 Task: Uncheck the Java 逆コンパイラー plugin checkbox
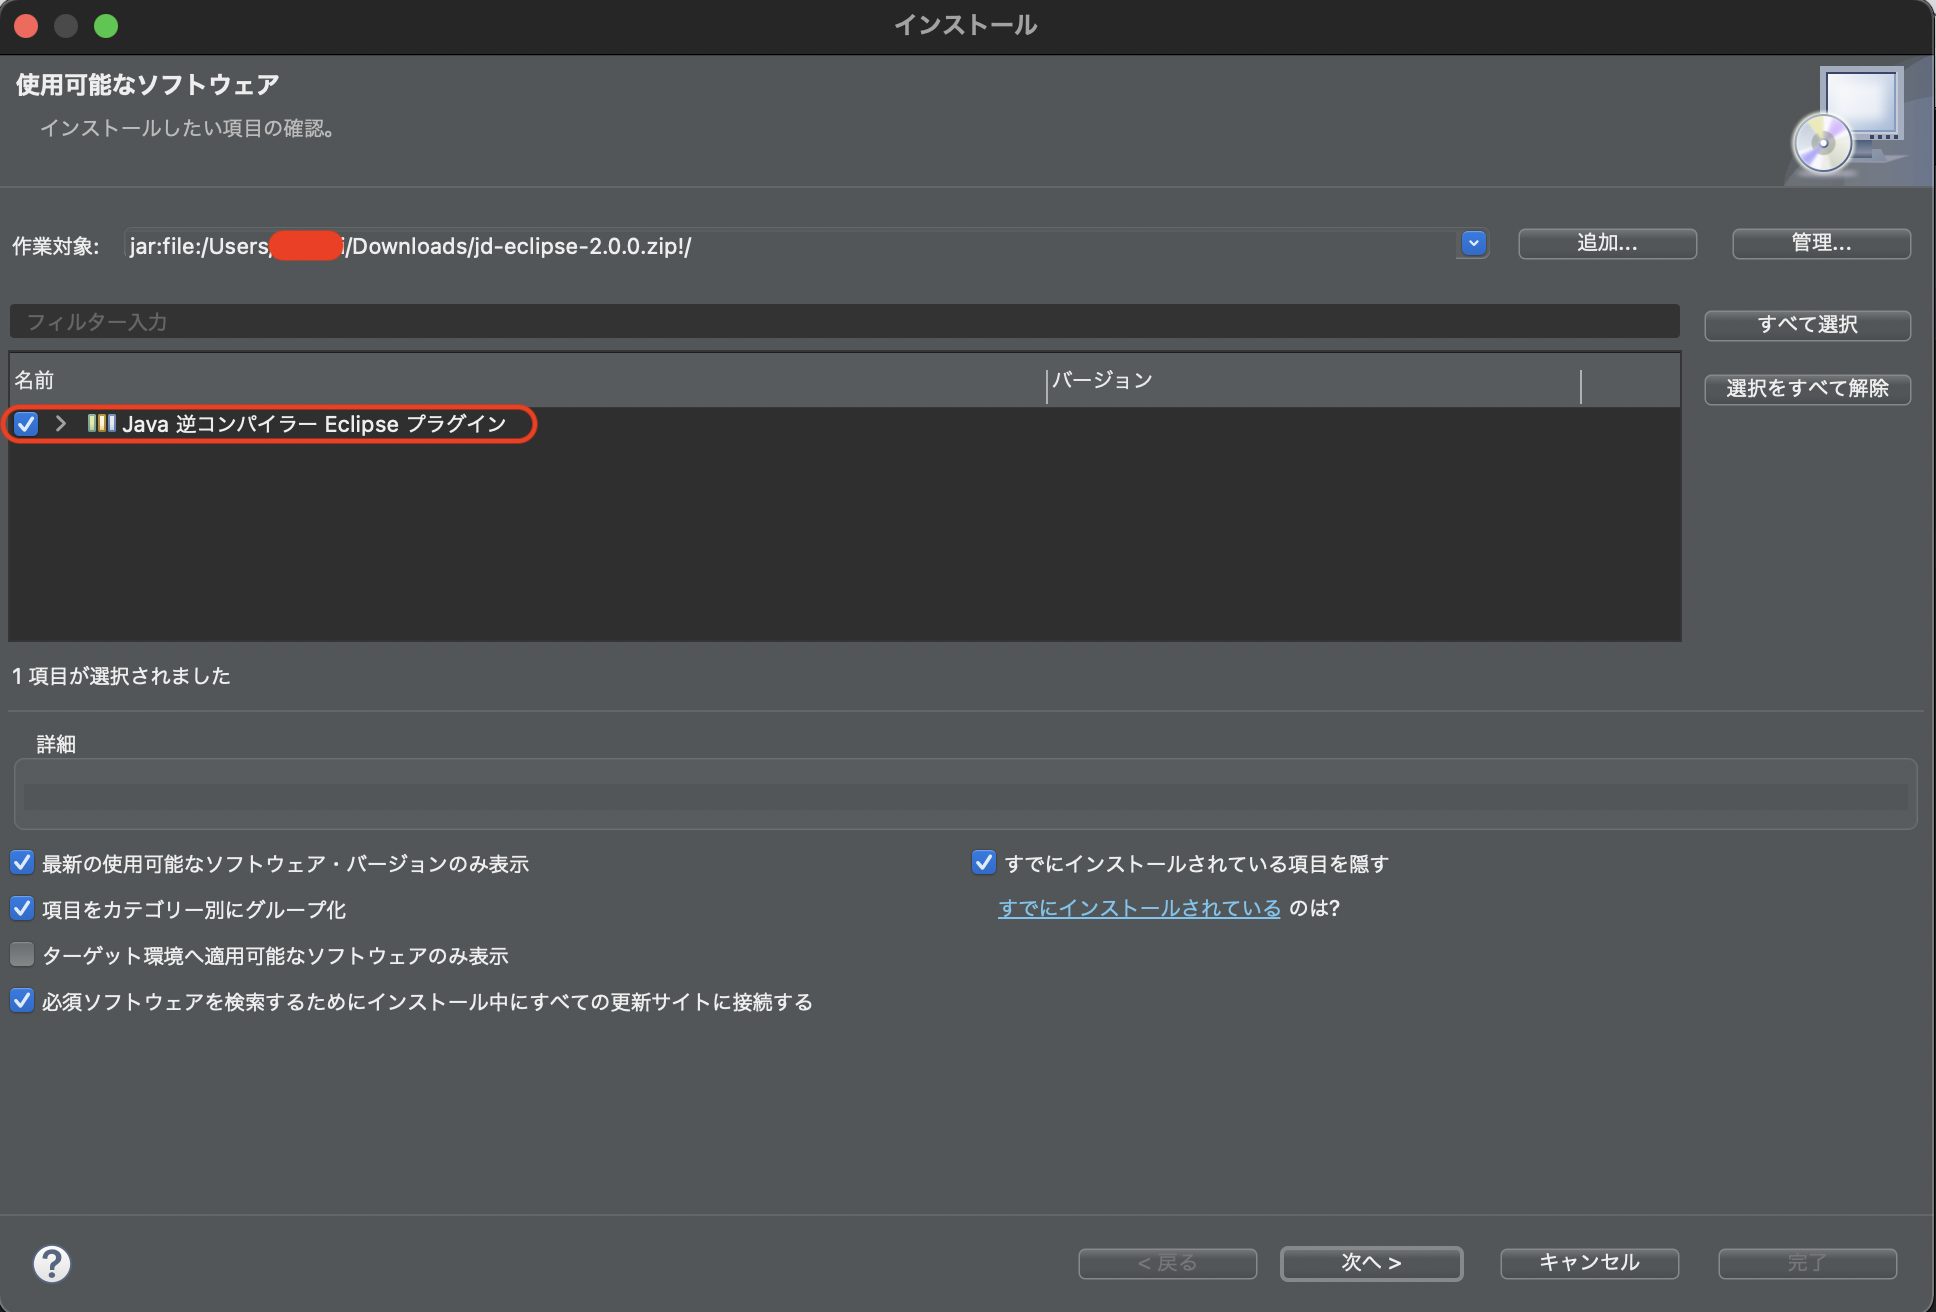click(24, 424)
